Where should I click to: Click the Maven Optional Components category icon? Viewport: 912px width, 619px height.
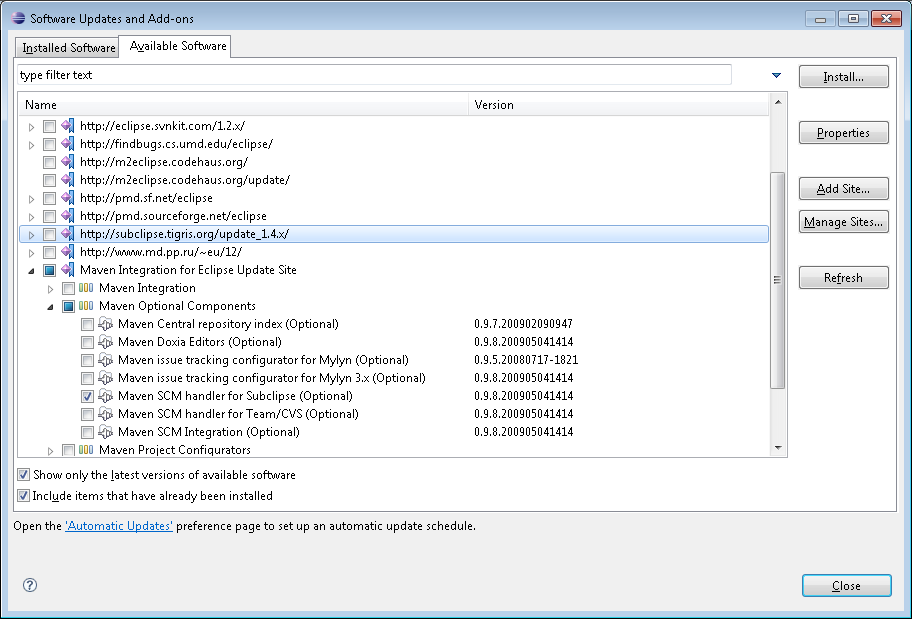tap(87, 306)
